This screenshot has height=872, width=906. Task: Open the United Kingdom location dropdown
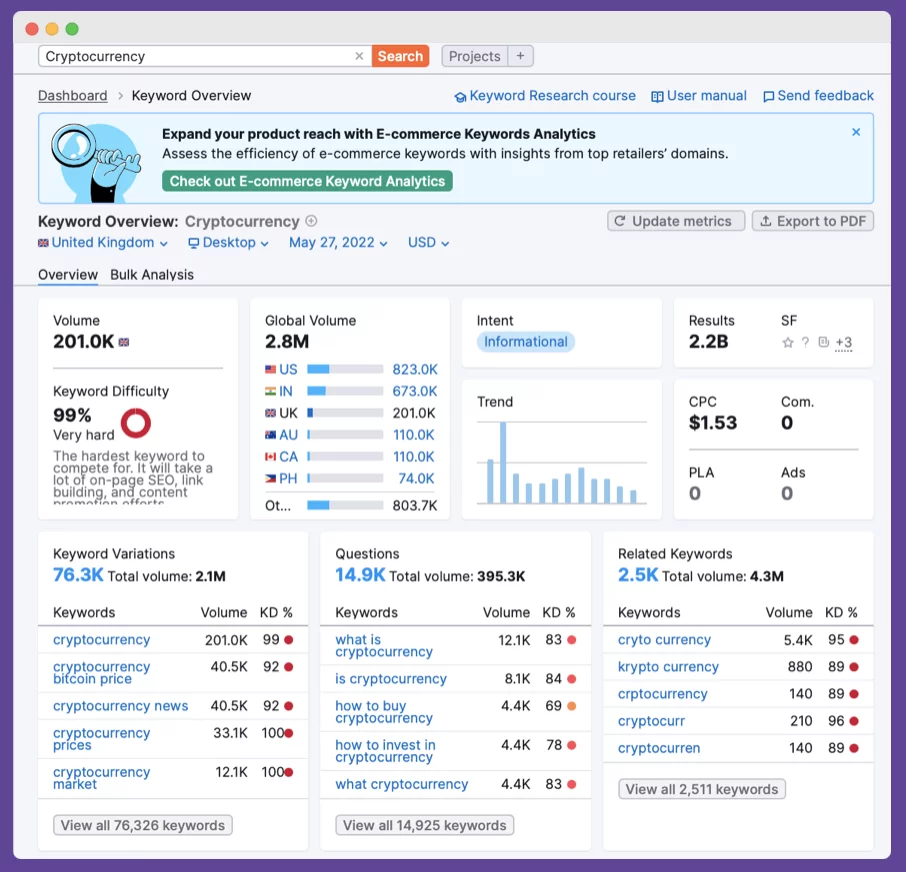pyautogui.click(x=103, y=242)
